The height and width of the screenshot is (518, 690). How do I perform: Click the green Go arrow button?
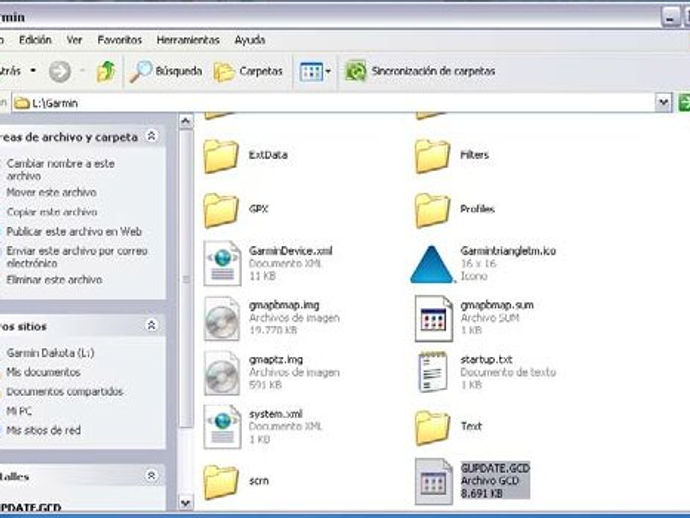683,103
